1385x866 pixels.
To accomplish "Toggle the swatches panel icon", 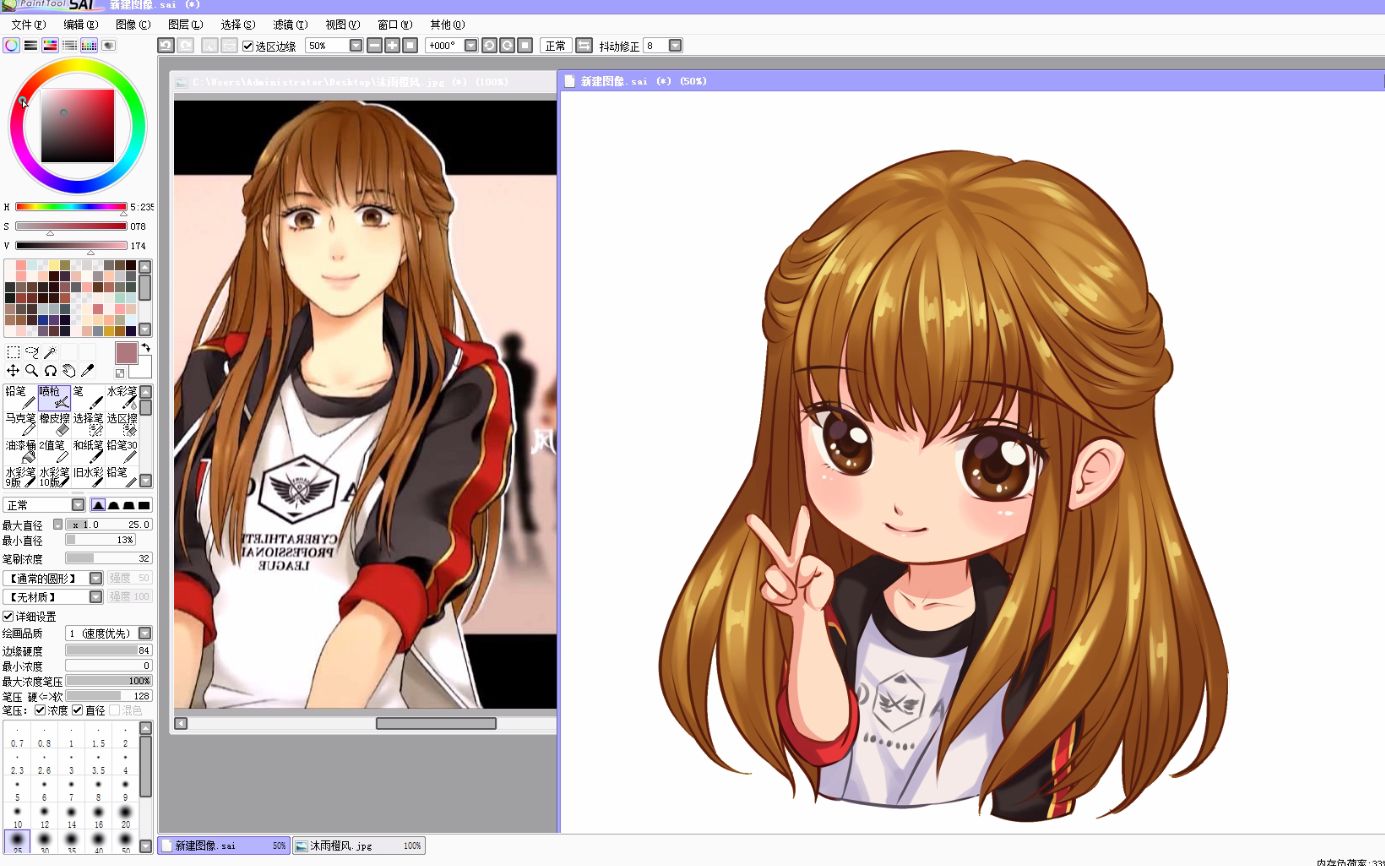I will click(x=89, y=45).
